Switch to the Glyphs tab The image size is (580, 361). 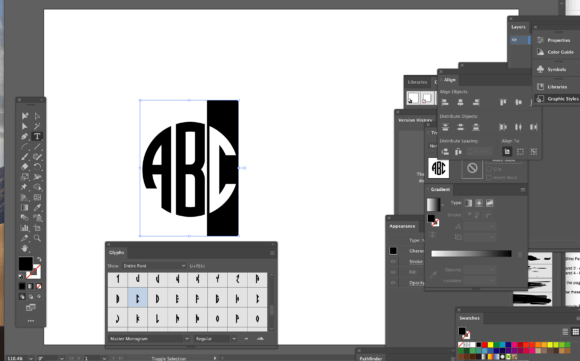pyautogui.click(x=117, y=253)
